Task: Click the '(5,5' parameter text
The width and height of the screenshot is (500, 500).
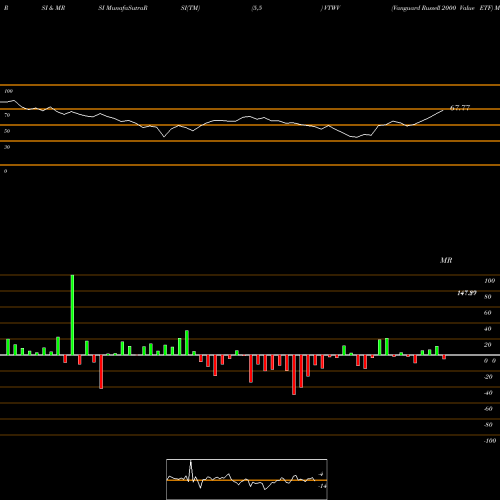Action: point(257,8)
